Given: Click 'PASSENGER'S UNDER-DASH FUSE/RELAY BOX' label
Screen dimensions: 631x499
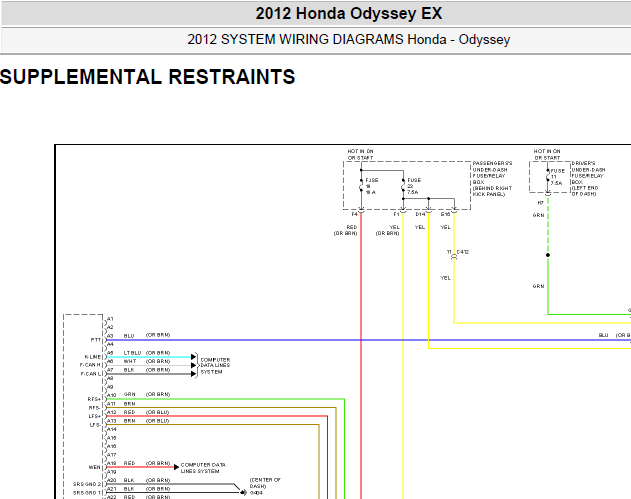Looking at the screenshot, I should click(x=492, y=179).
